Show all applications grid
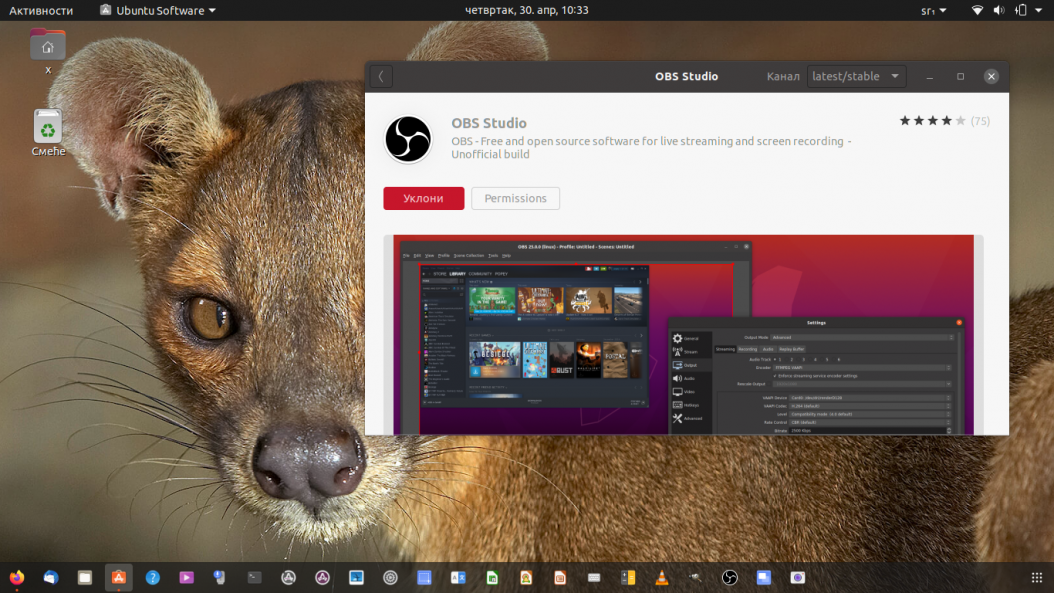 pyautogui.click(x=1037, y=578)
